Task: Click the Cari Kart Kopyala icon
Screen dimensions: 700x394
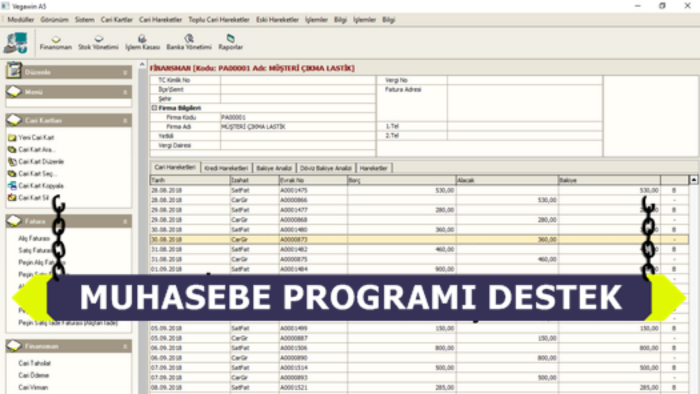Action: 12,186
